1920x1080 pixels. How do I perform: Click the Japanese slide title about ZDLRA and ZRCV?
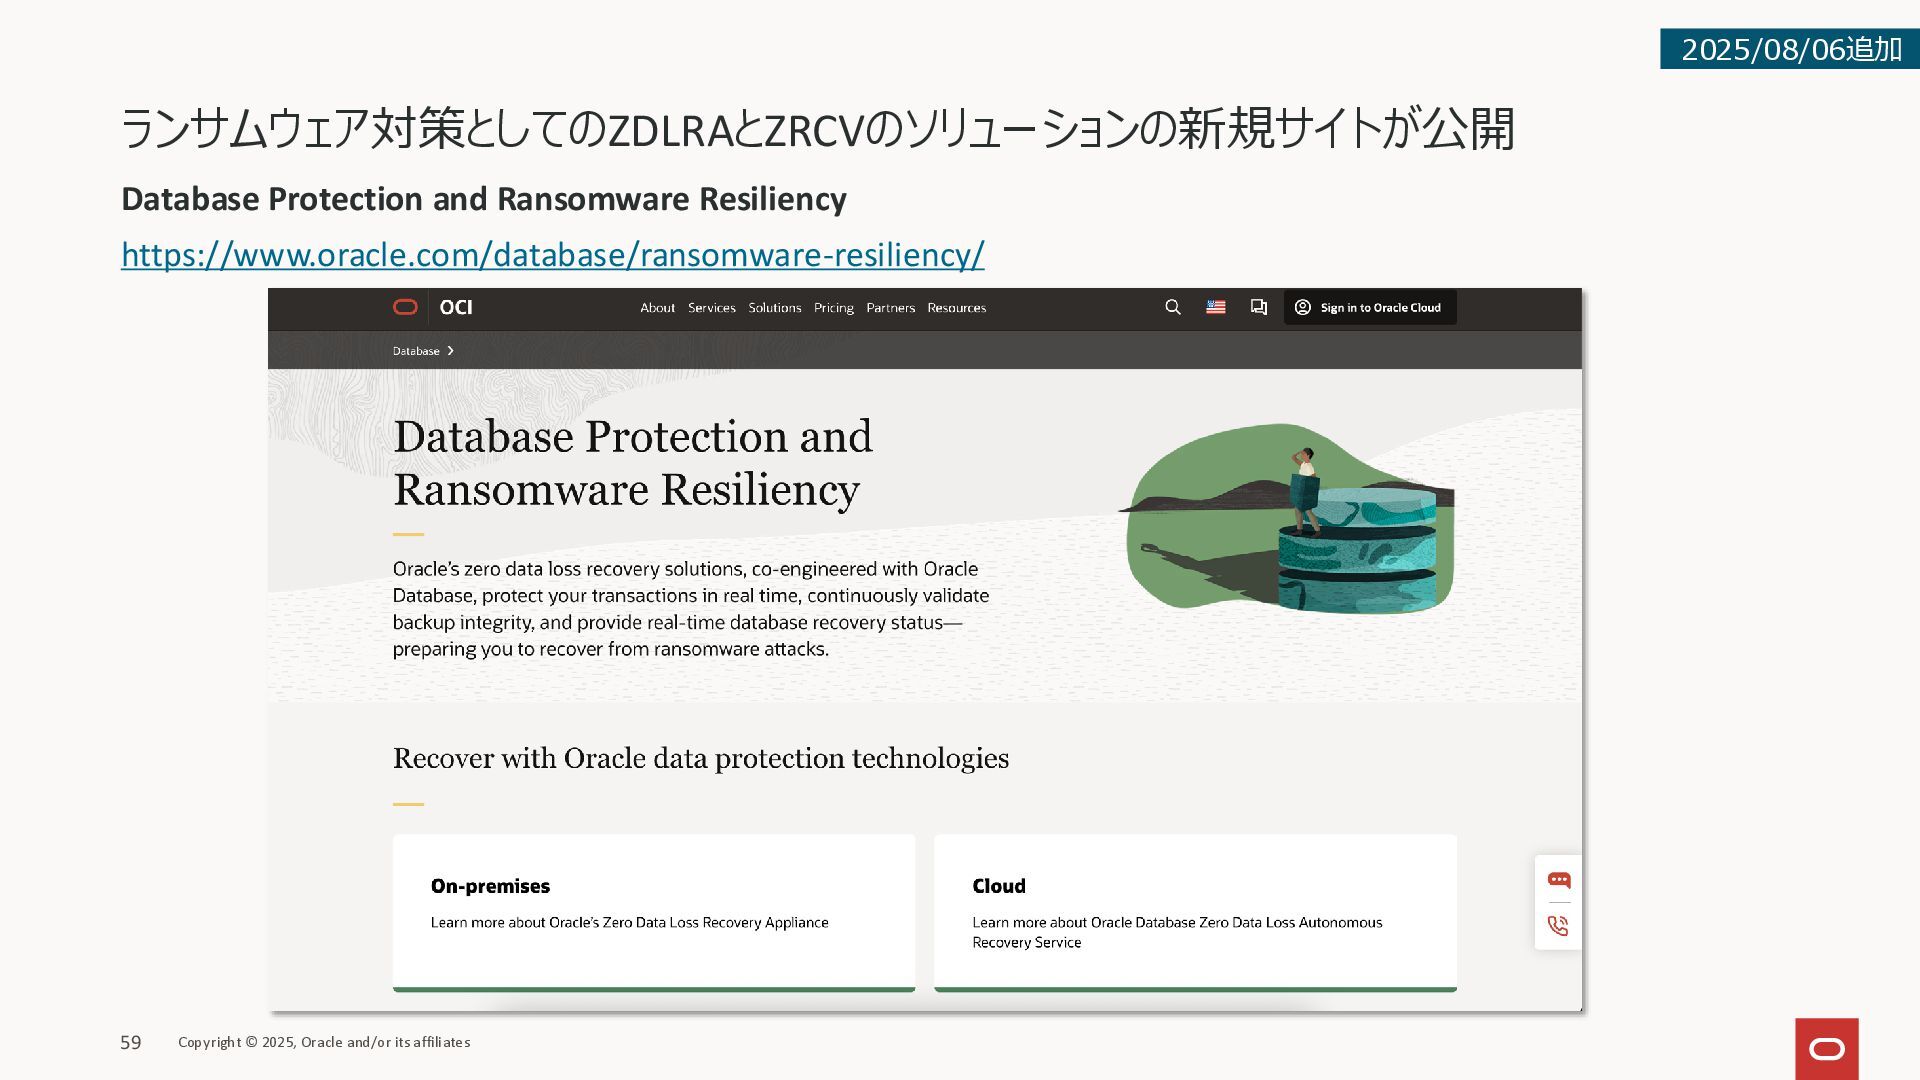817,129
